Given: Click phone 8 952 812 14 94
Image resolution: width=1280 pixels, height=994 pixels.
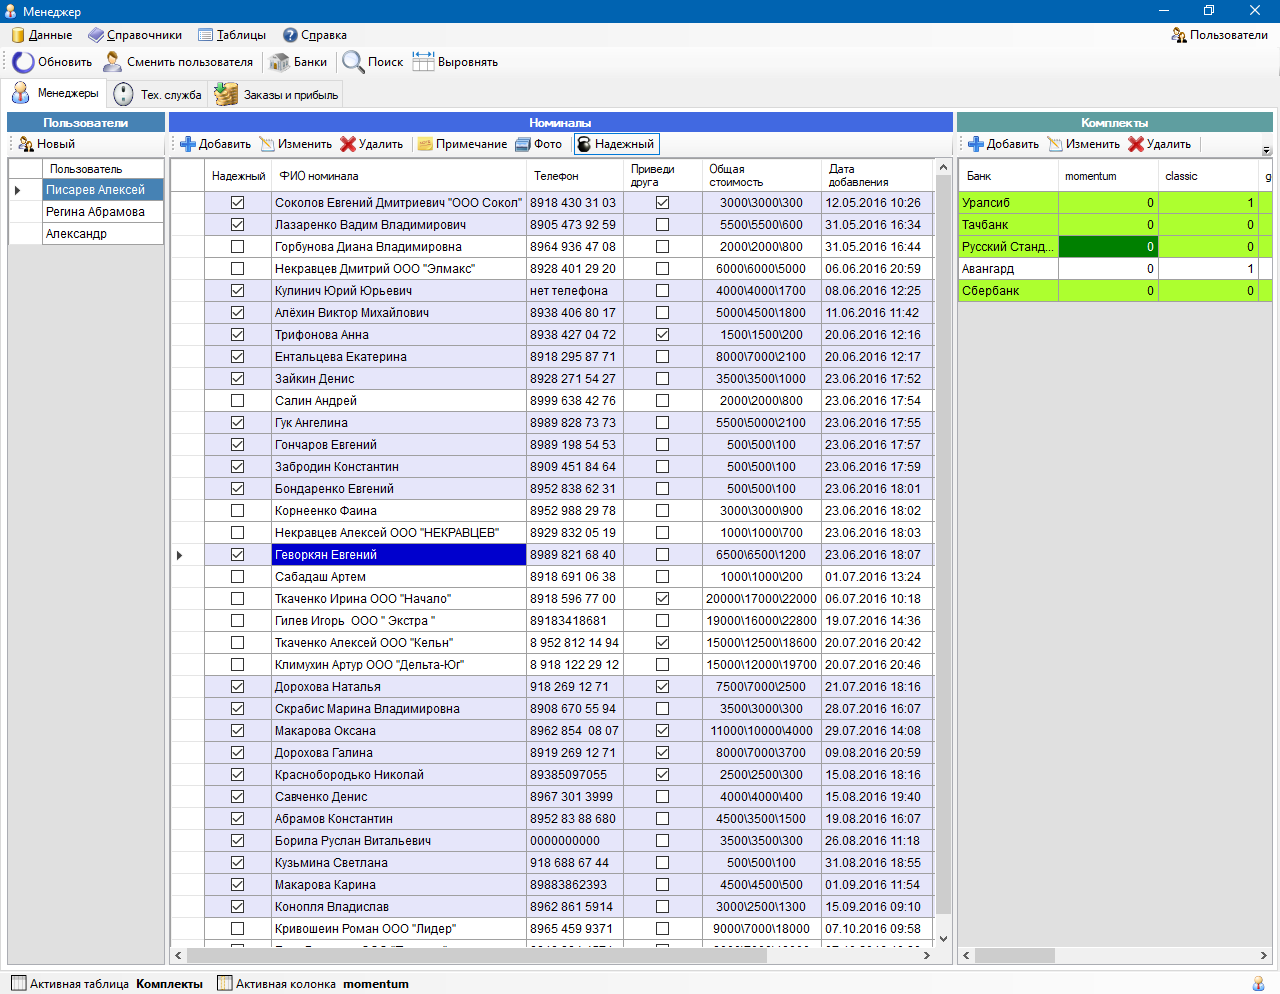Looking at the screenshot, I should (x=574, y=642).
